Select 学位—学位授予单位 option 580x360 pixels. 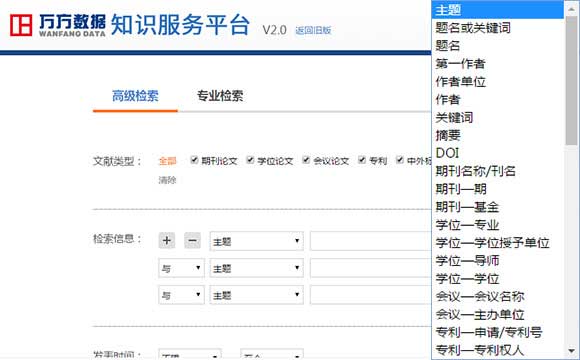coord(498,243)
